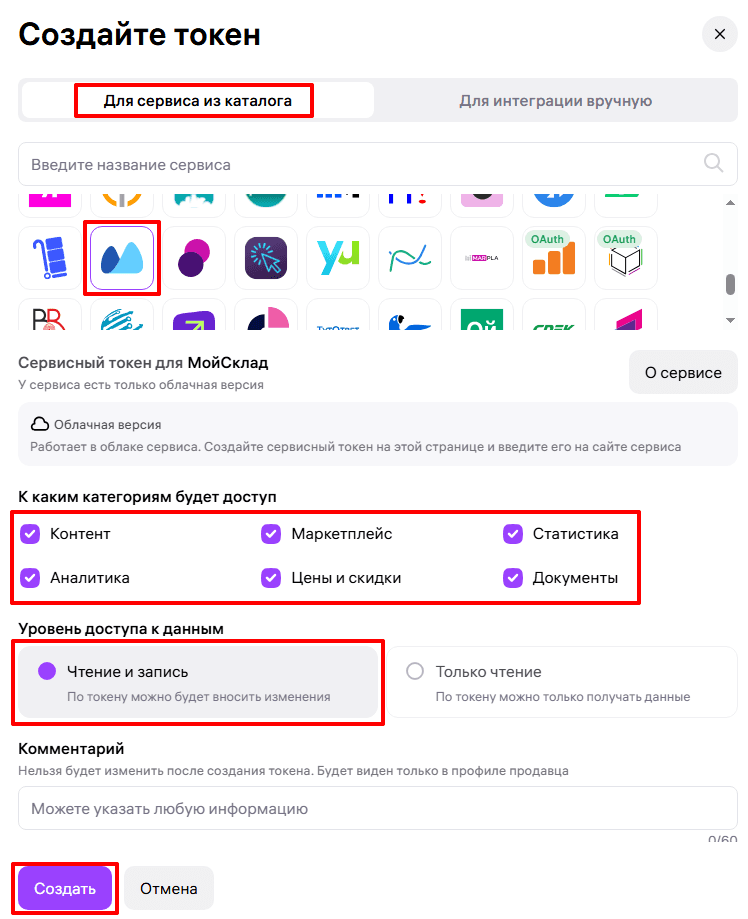Switch to the "Для интеграции вручную" tab
The height and width of the screenshot is (919, 748).
[556, 100]
